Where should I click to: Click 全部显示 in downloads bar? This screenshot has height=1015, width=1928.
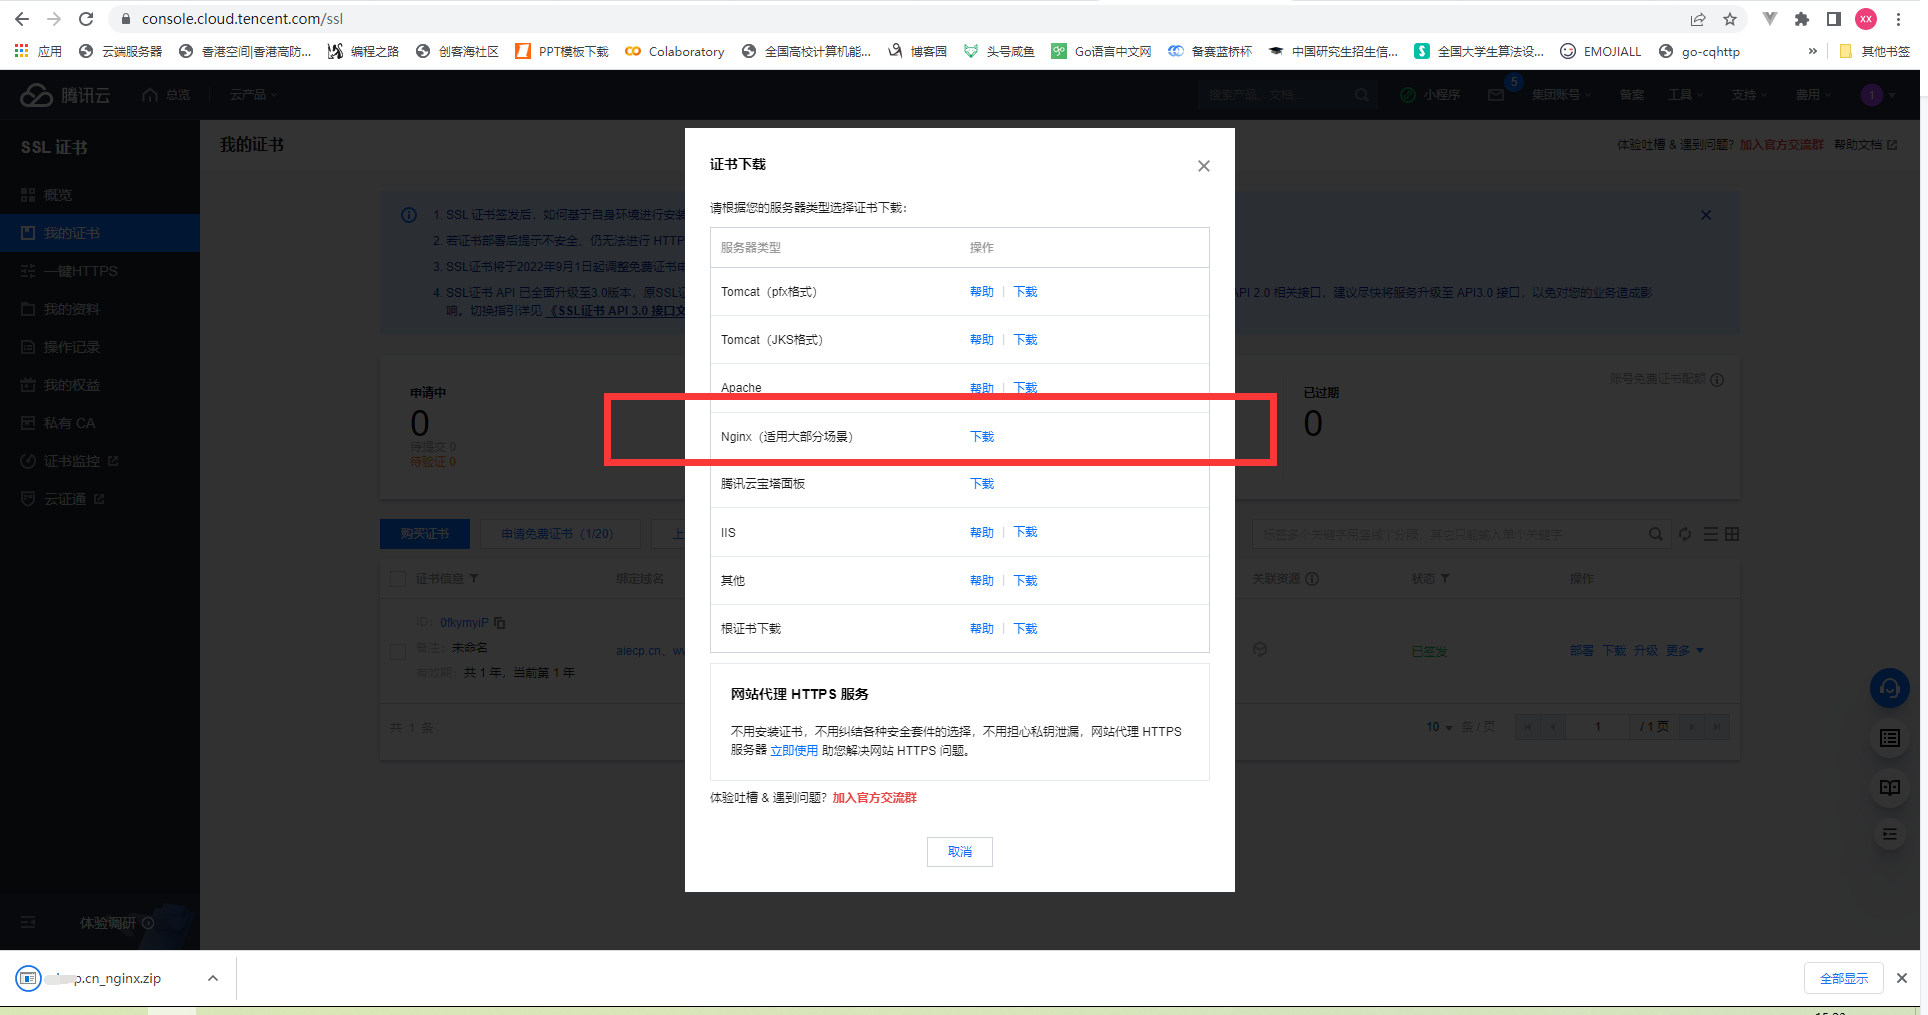(x=1844, y=978)
